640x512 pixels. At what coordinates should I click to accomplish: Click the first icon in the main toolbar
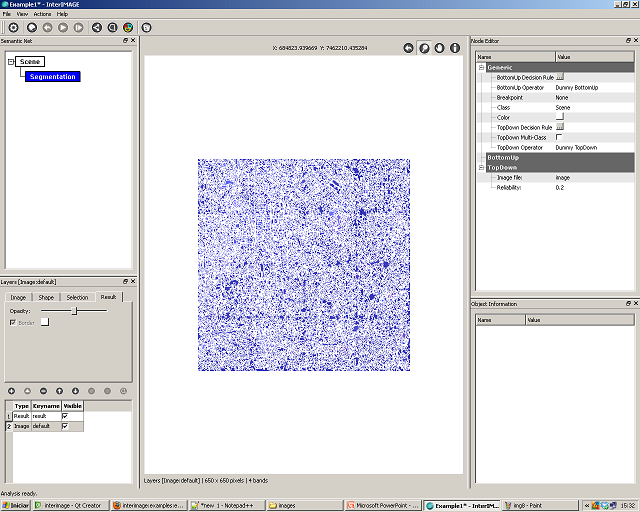click(12, 27)
